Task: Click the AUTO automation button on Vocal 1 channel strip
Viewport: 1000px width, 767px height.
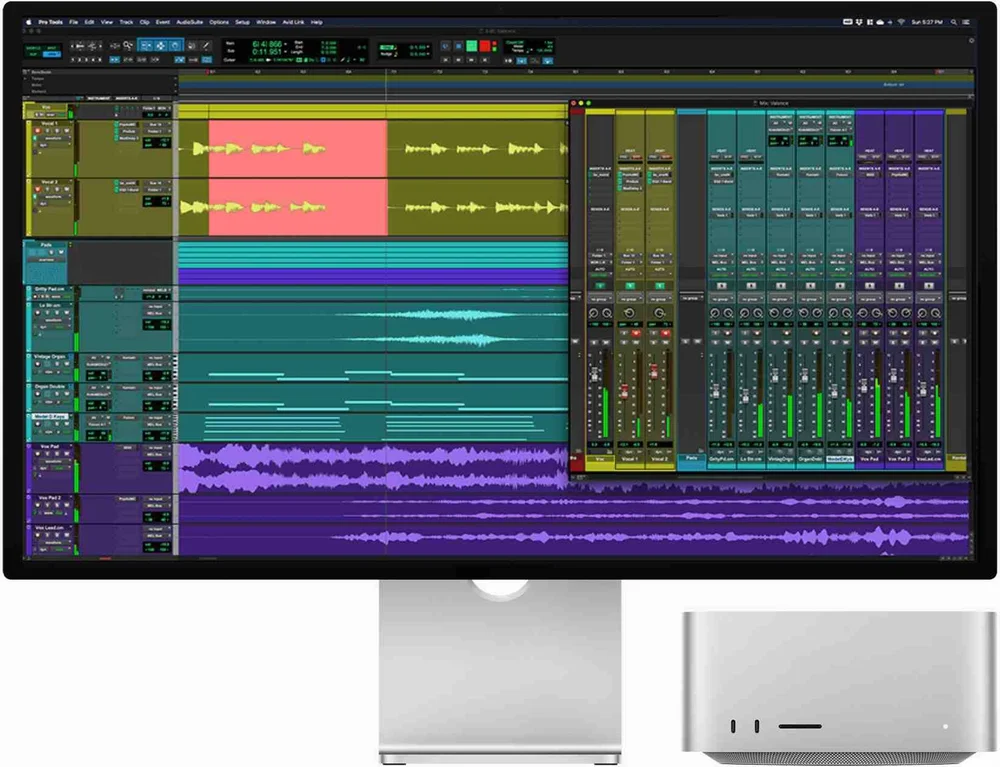Action: point(629,271)
